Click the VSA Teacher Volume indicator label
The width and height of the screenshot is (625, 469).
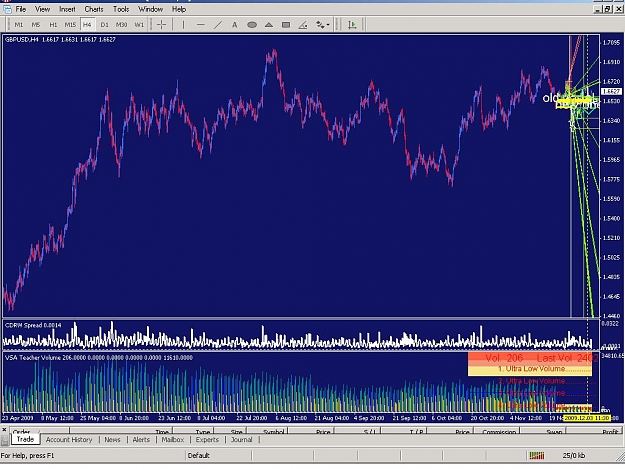pos(99,357)
